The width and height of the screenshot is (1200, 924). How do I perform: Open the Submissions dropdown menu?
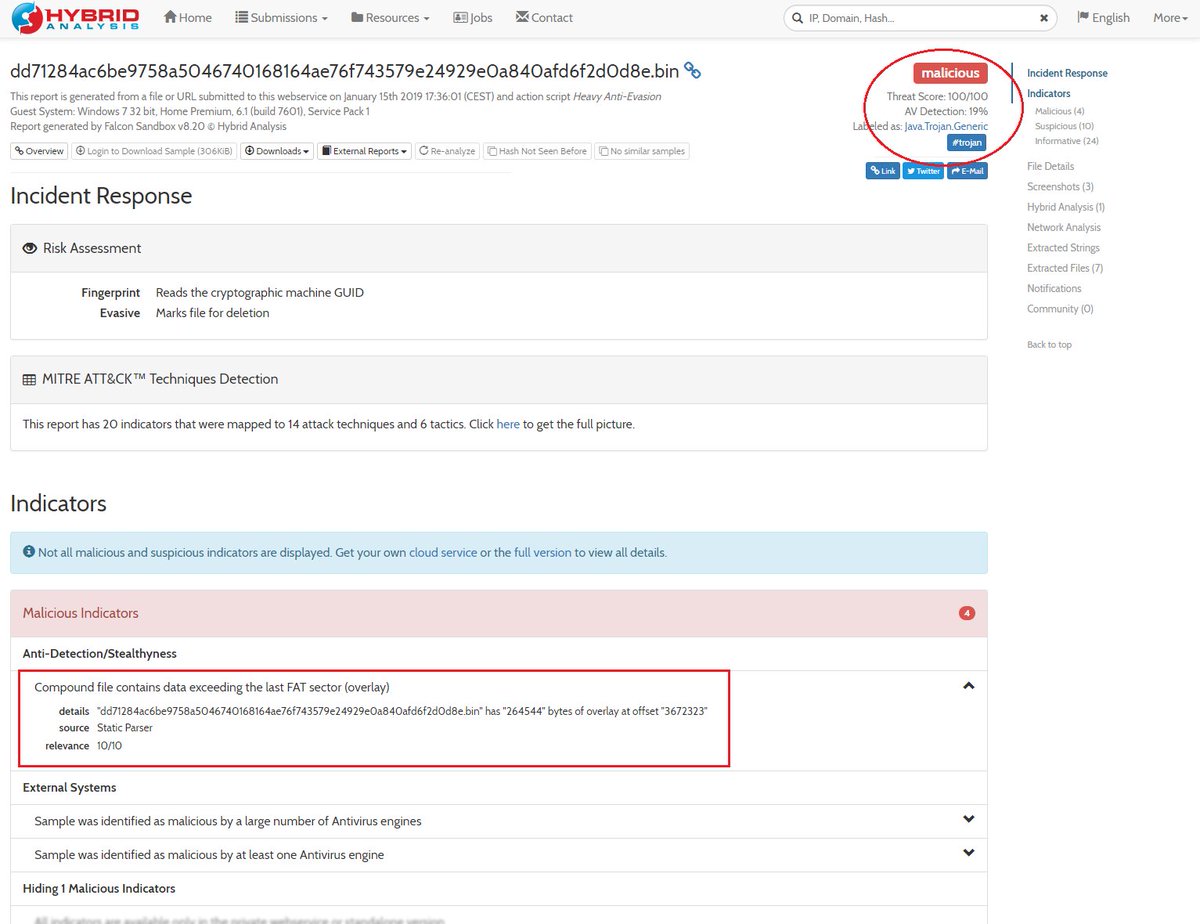[282, 18]
